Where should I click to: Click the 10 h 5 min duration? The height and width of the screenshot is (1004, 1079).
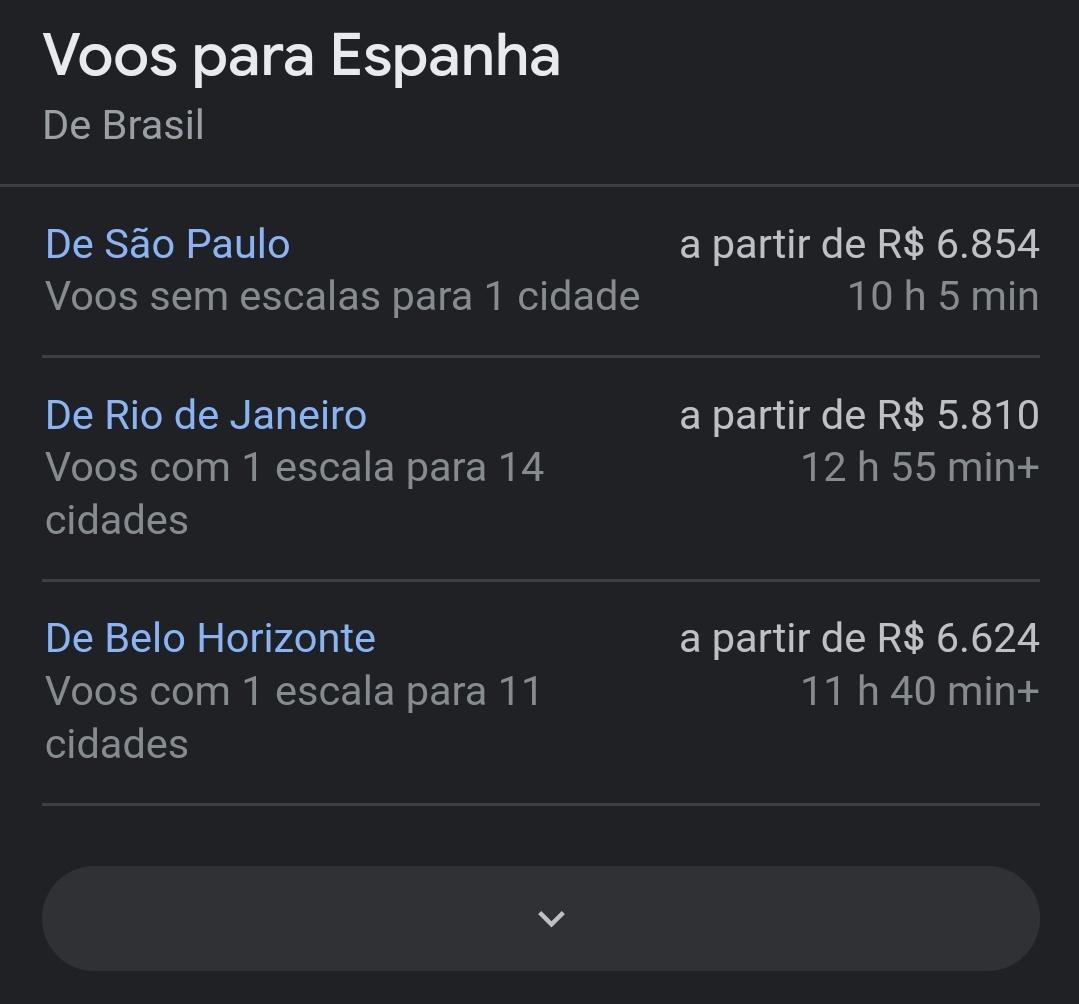(943, 297)
